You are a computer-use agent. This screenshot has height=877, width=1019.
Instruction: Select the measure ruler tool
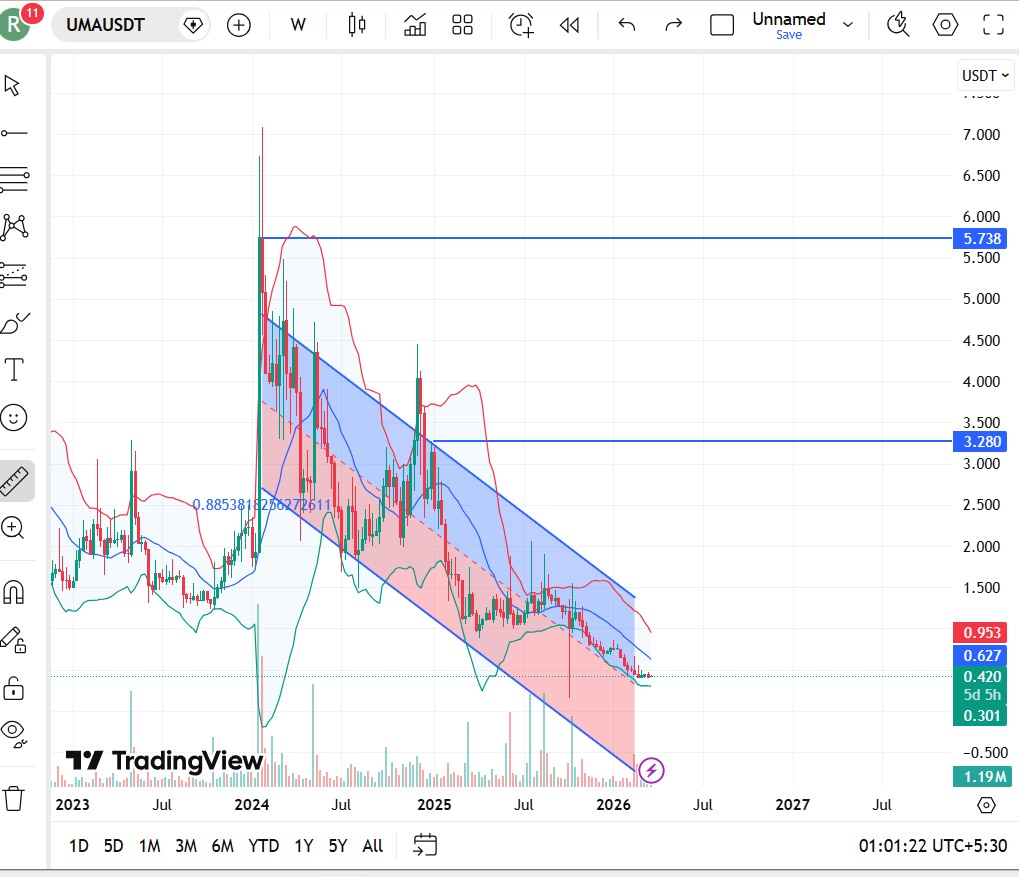14,481
